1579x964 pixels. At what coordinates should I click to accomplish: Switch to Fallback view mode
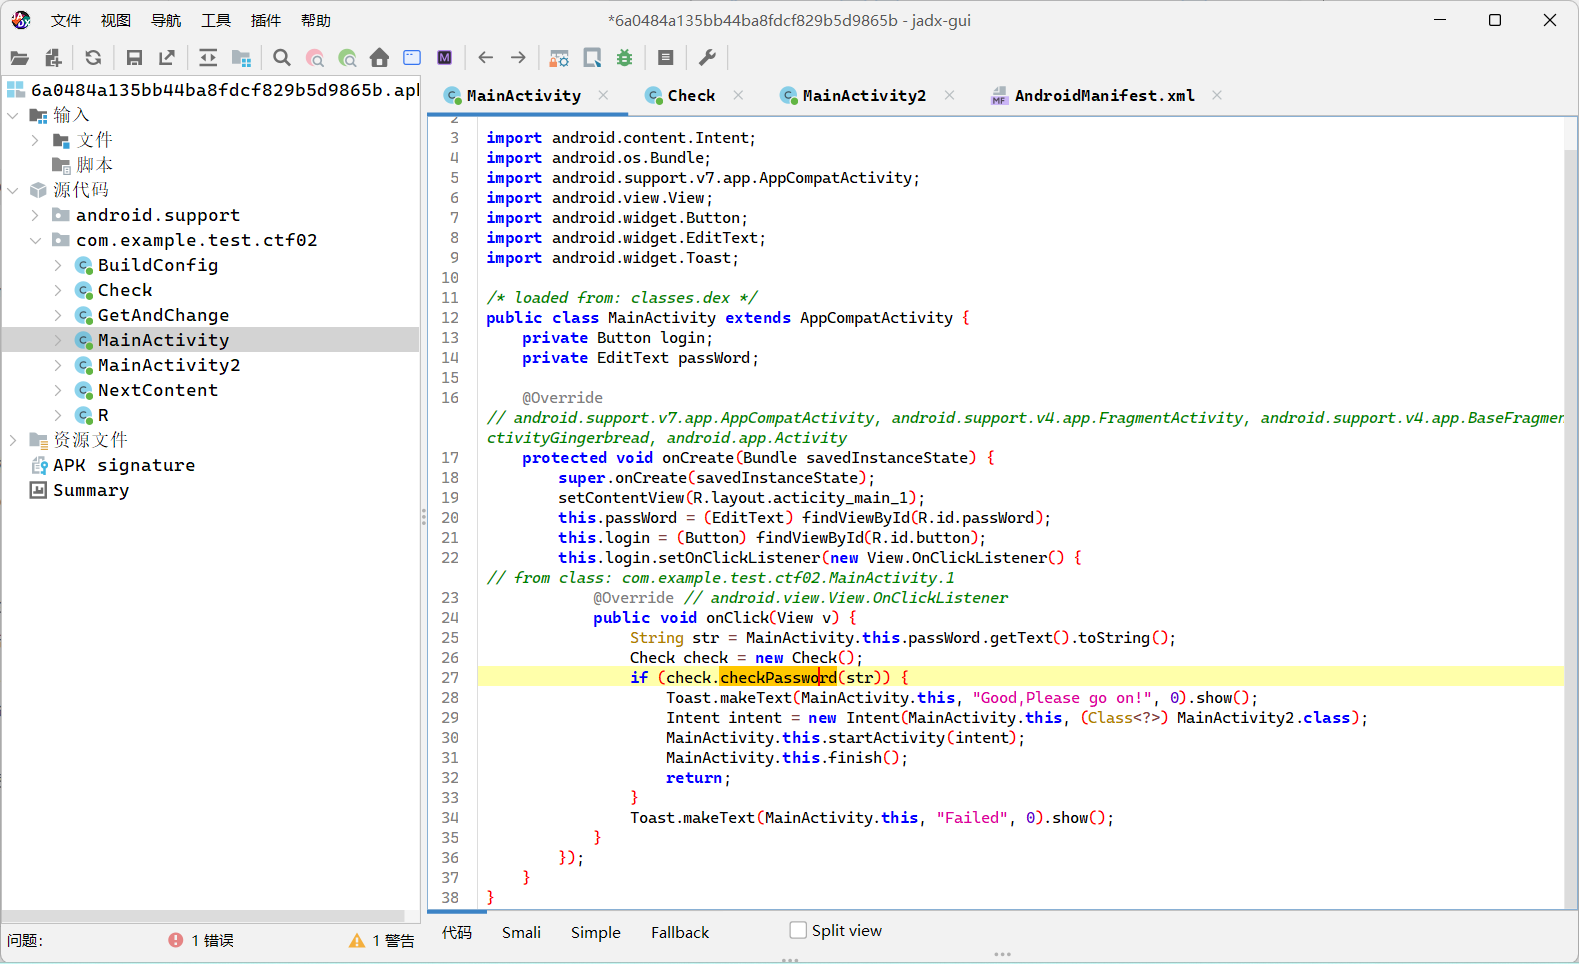pyautogui.click(x=680, y=932)
